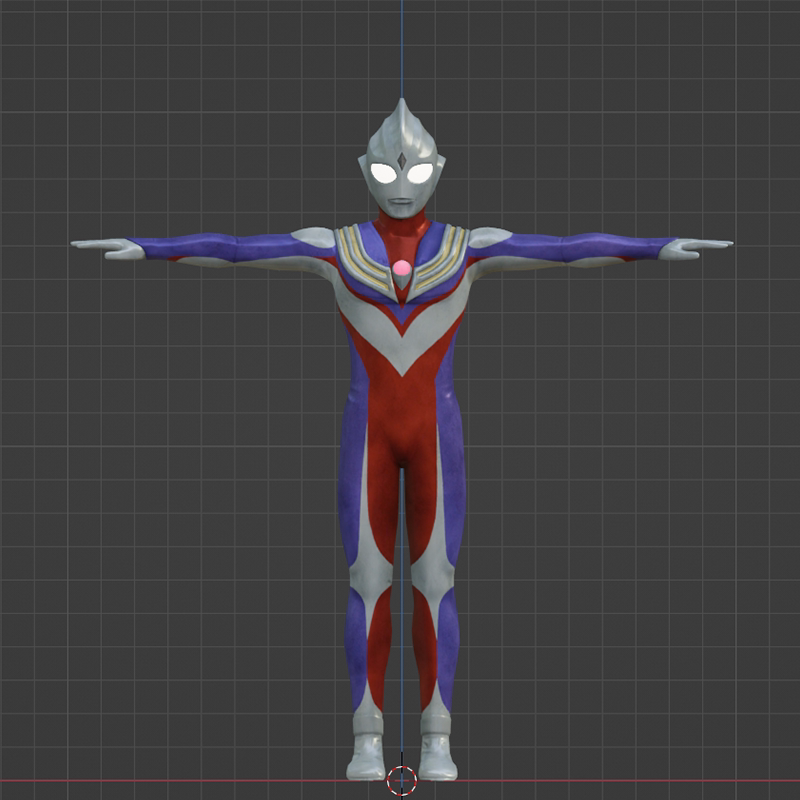800x800 pixels.
Task: Select the hand at the far left of the viewport
Action: [108, 248]
